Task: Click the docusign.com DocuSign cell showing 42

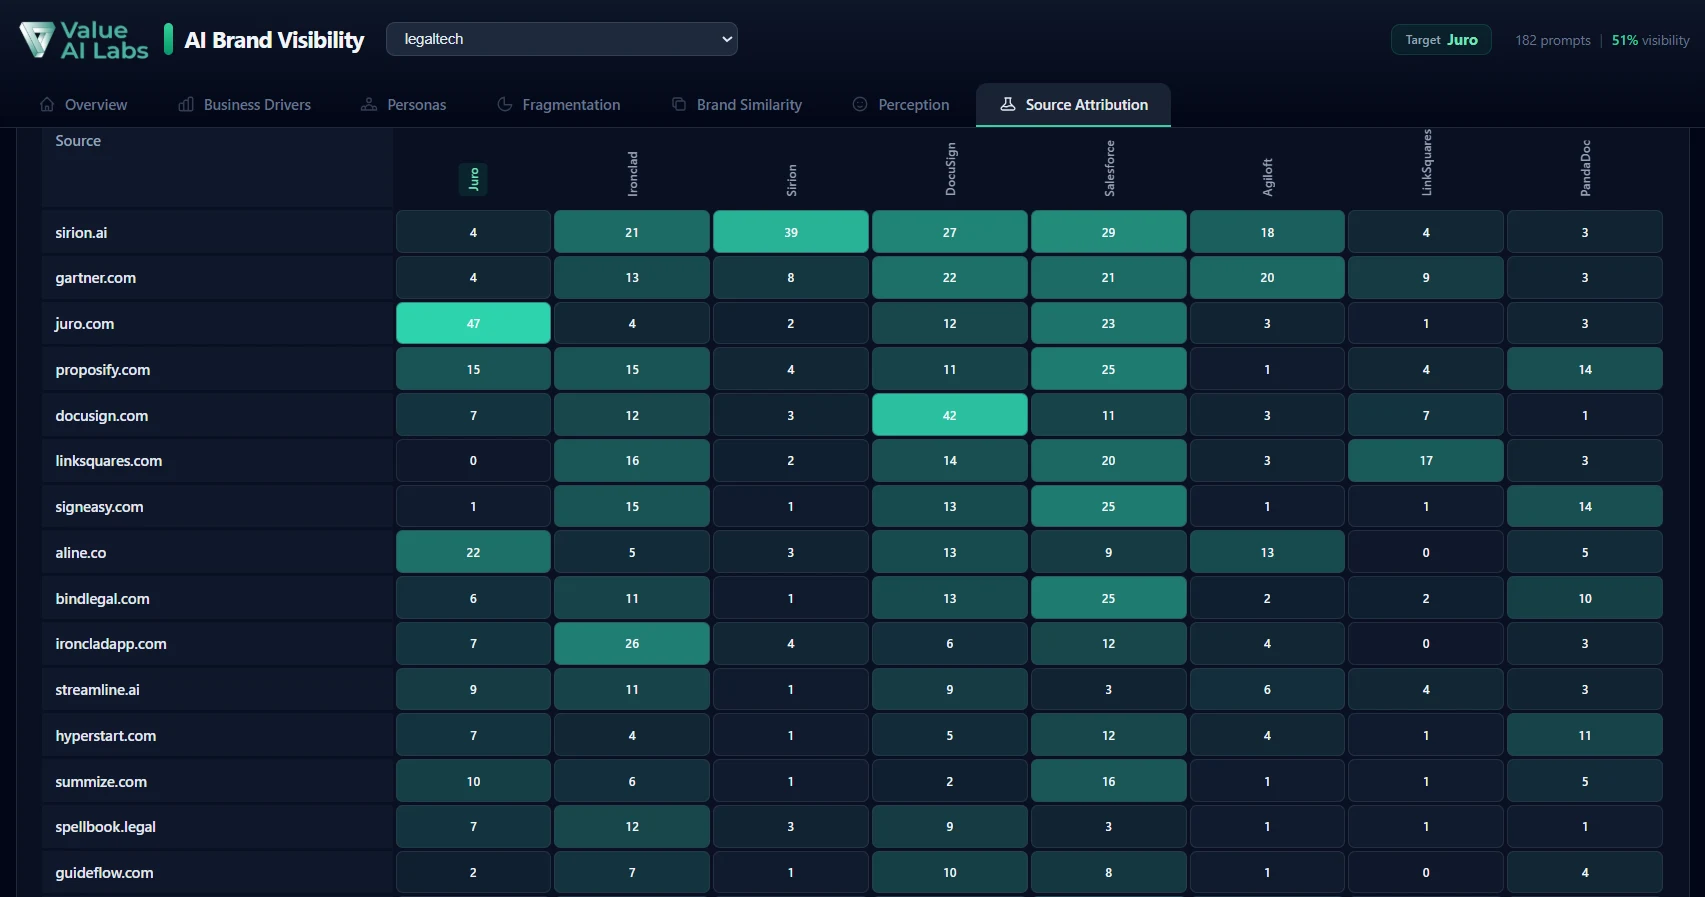Action: tap(950, 415)
